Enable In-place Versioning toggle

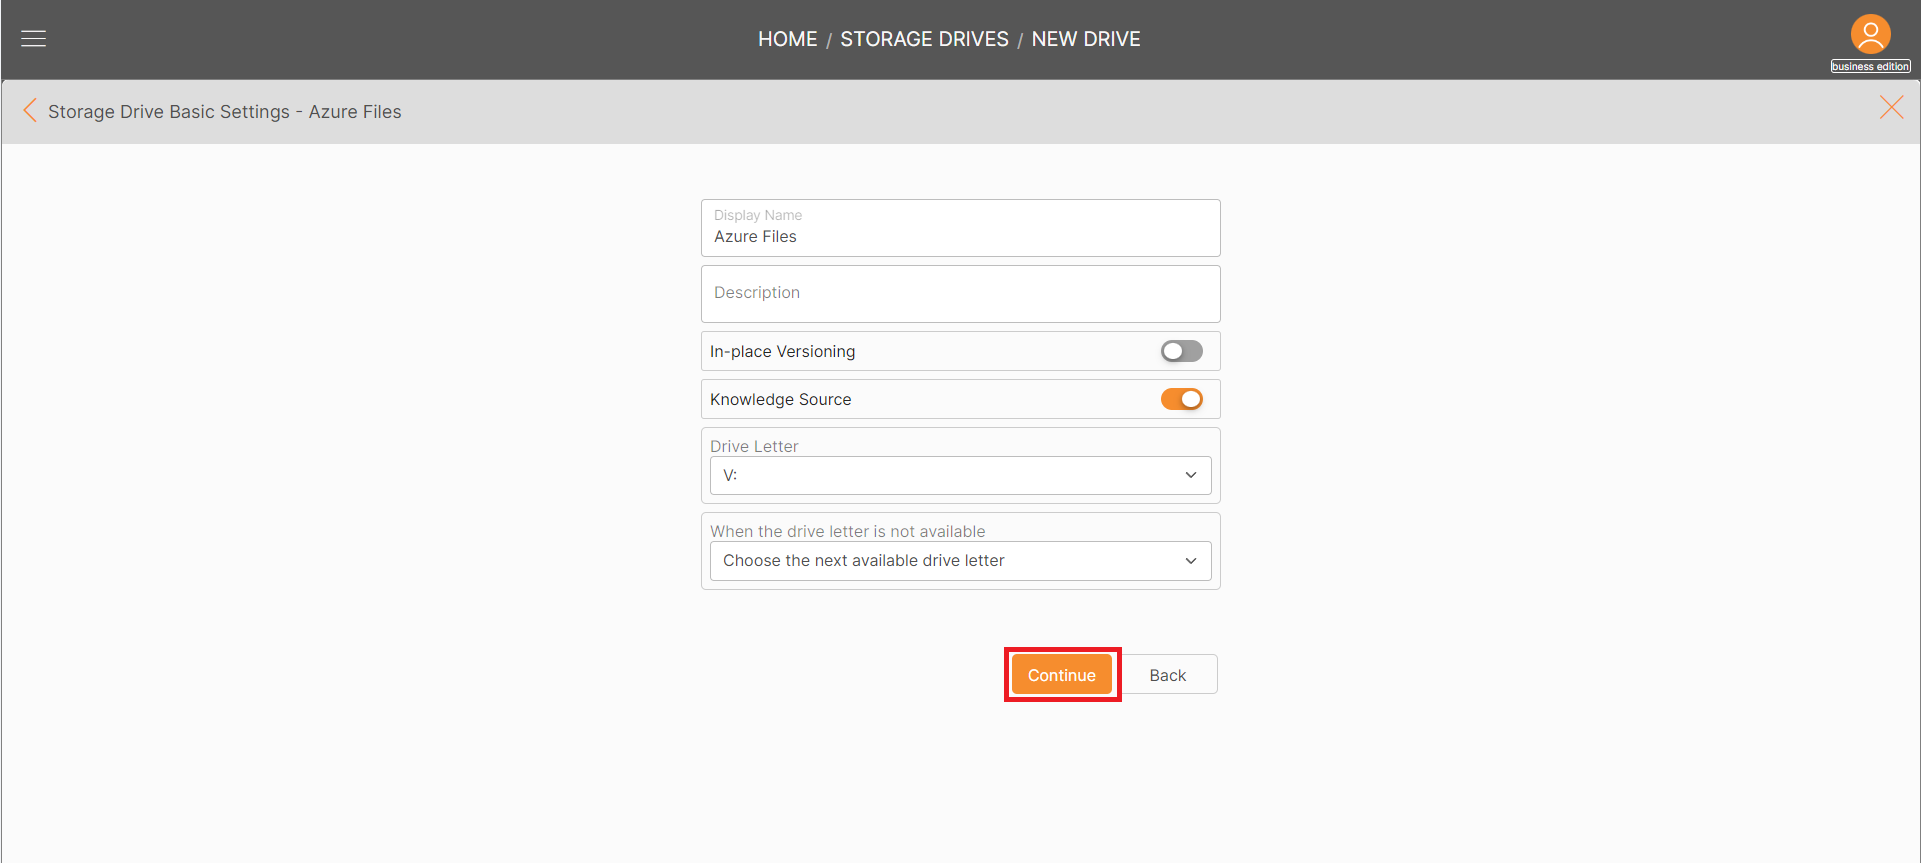click(x=1181, y=351)
